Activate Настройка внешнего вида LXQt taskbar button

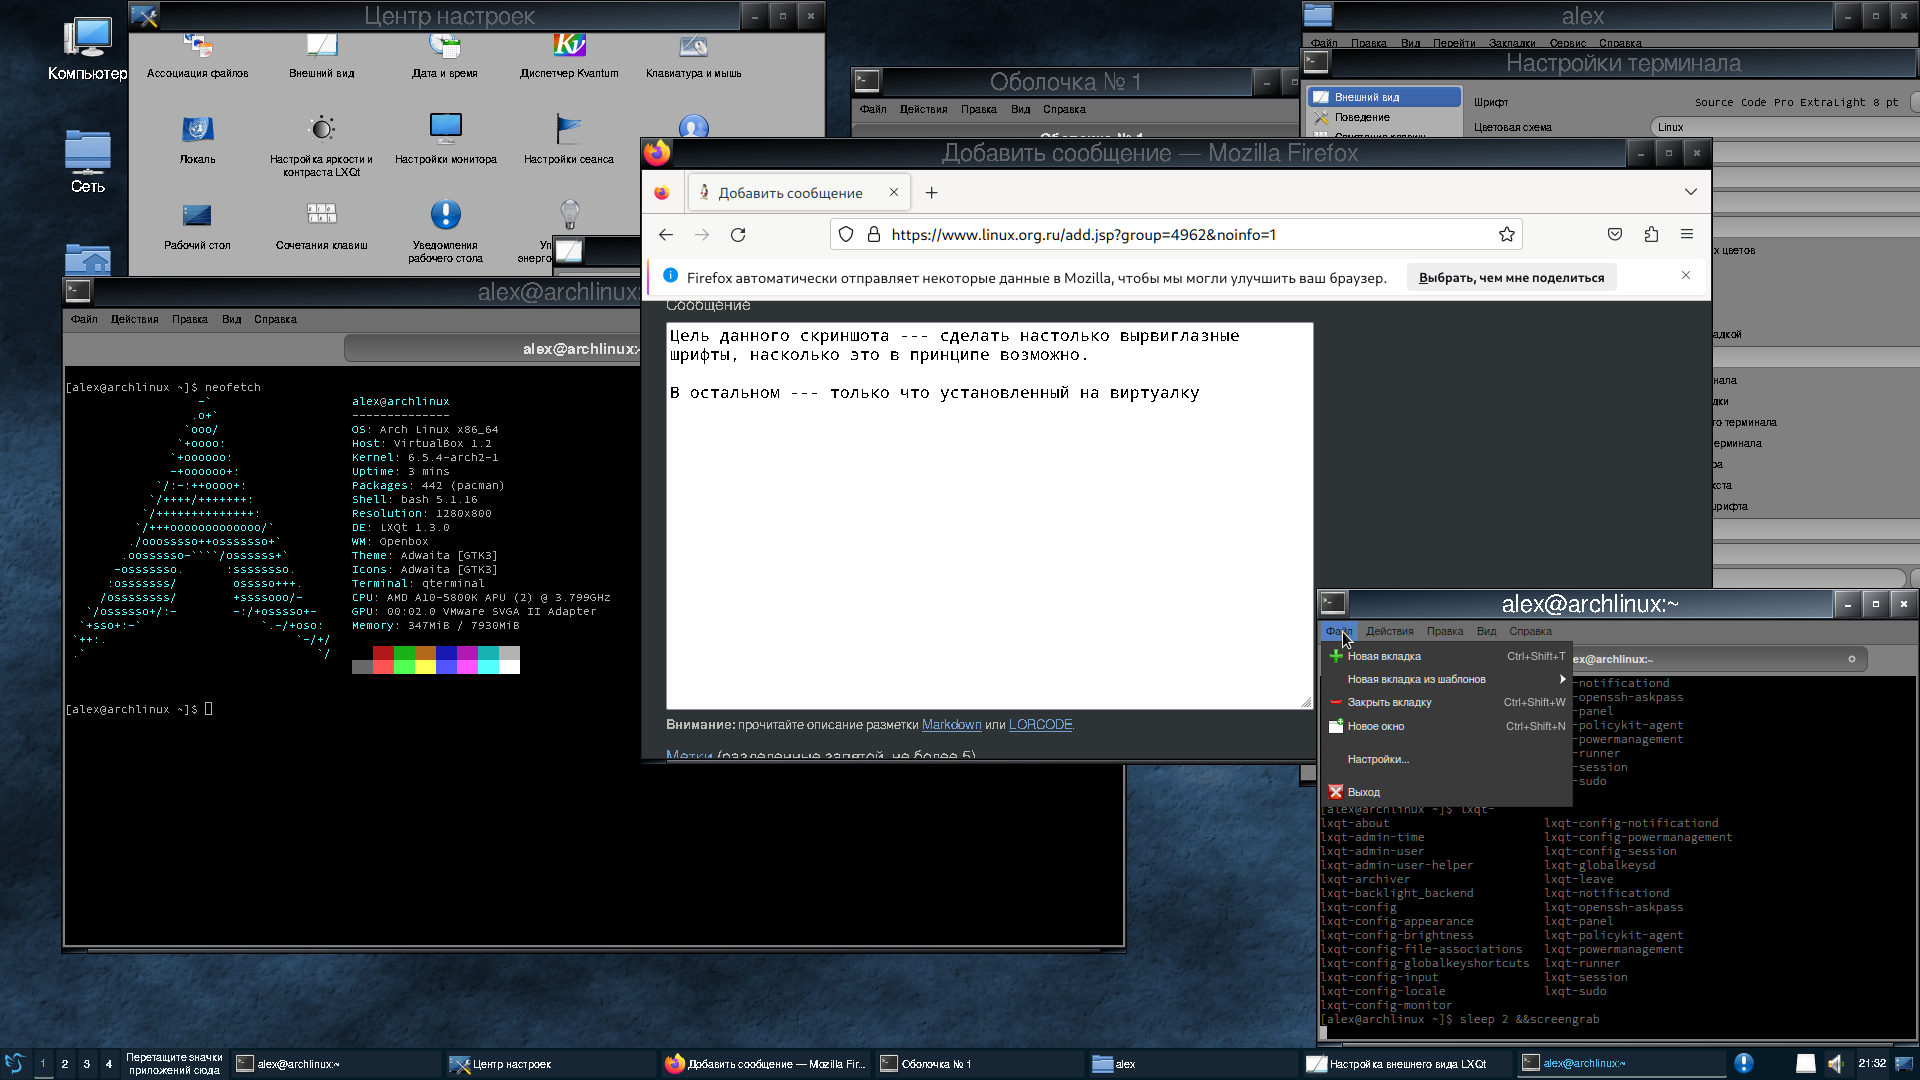(1407, 1063)
